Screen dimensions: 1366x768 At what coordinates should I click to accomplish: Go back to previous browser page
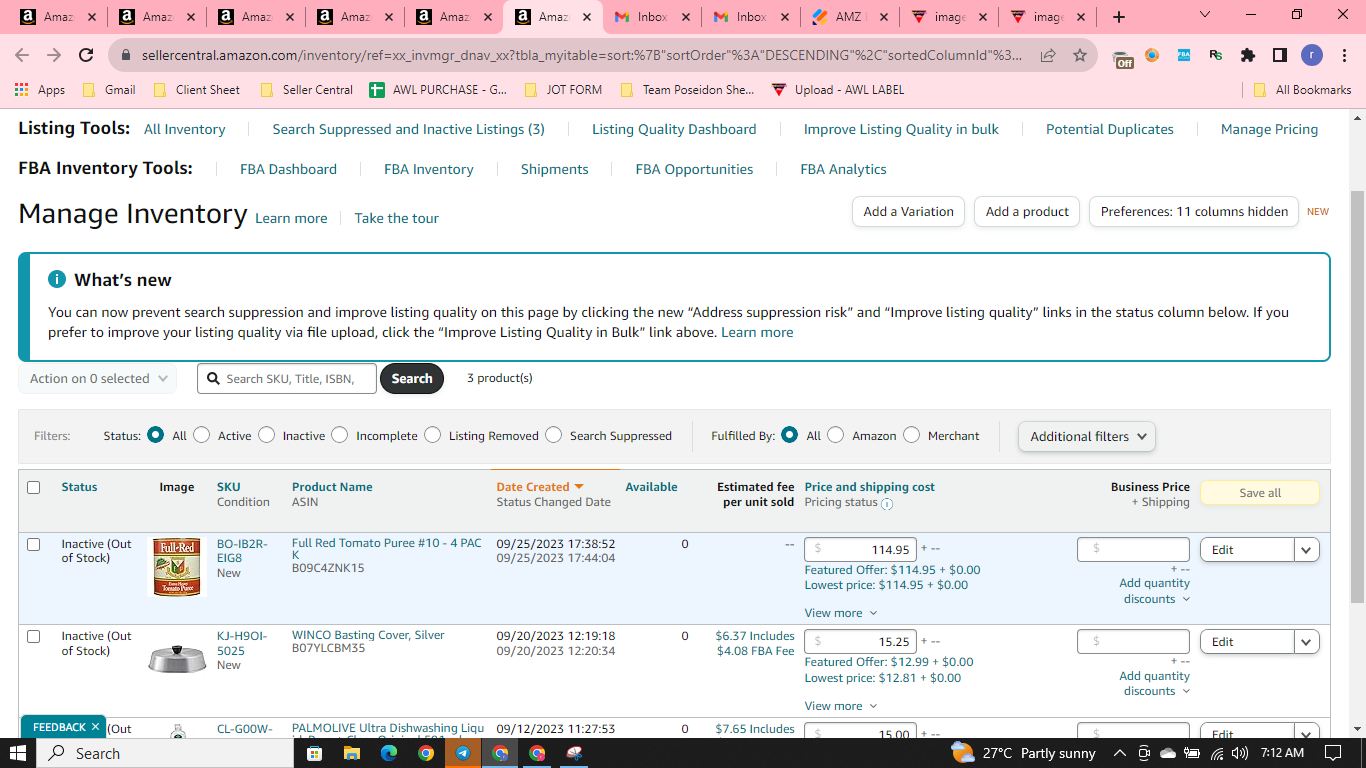[x=22, y=55]
